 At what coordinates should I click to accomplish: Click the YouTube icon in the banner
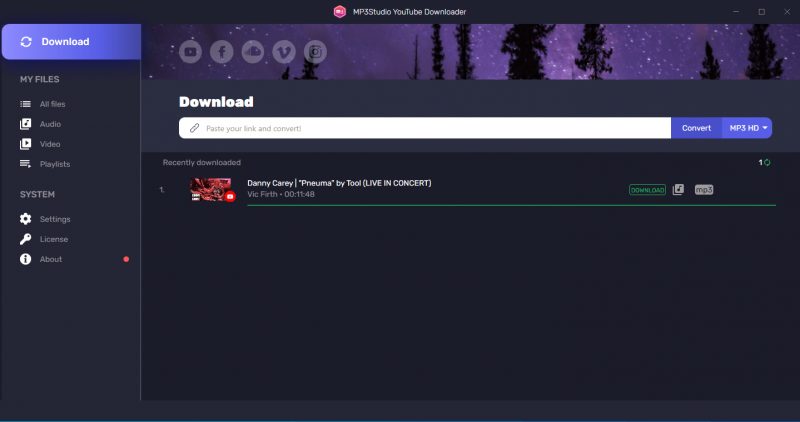click(x=190, y=51)
